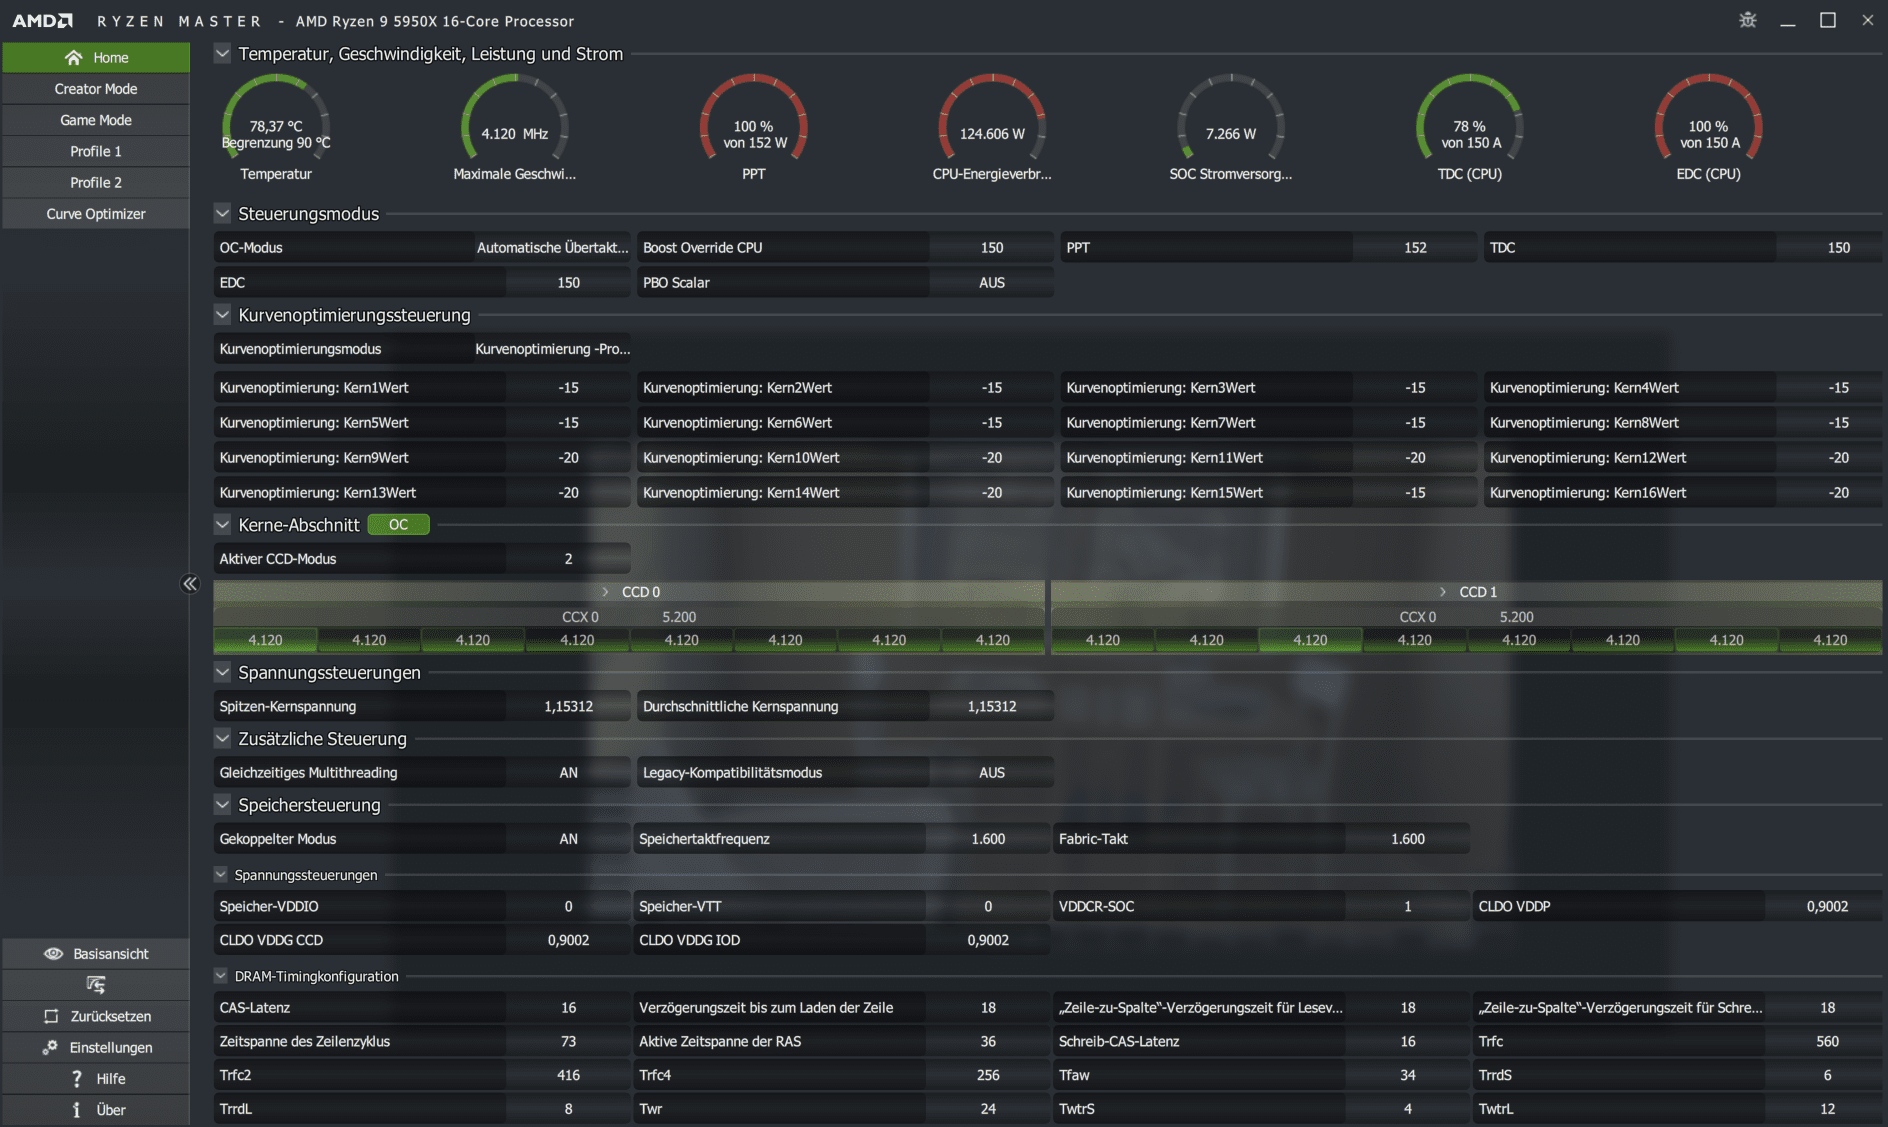1888x1127 pixels.
Task: Switch to Basisansicht view
Action: pyautogui.click(x=96, y=954)
